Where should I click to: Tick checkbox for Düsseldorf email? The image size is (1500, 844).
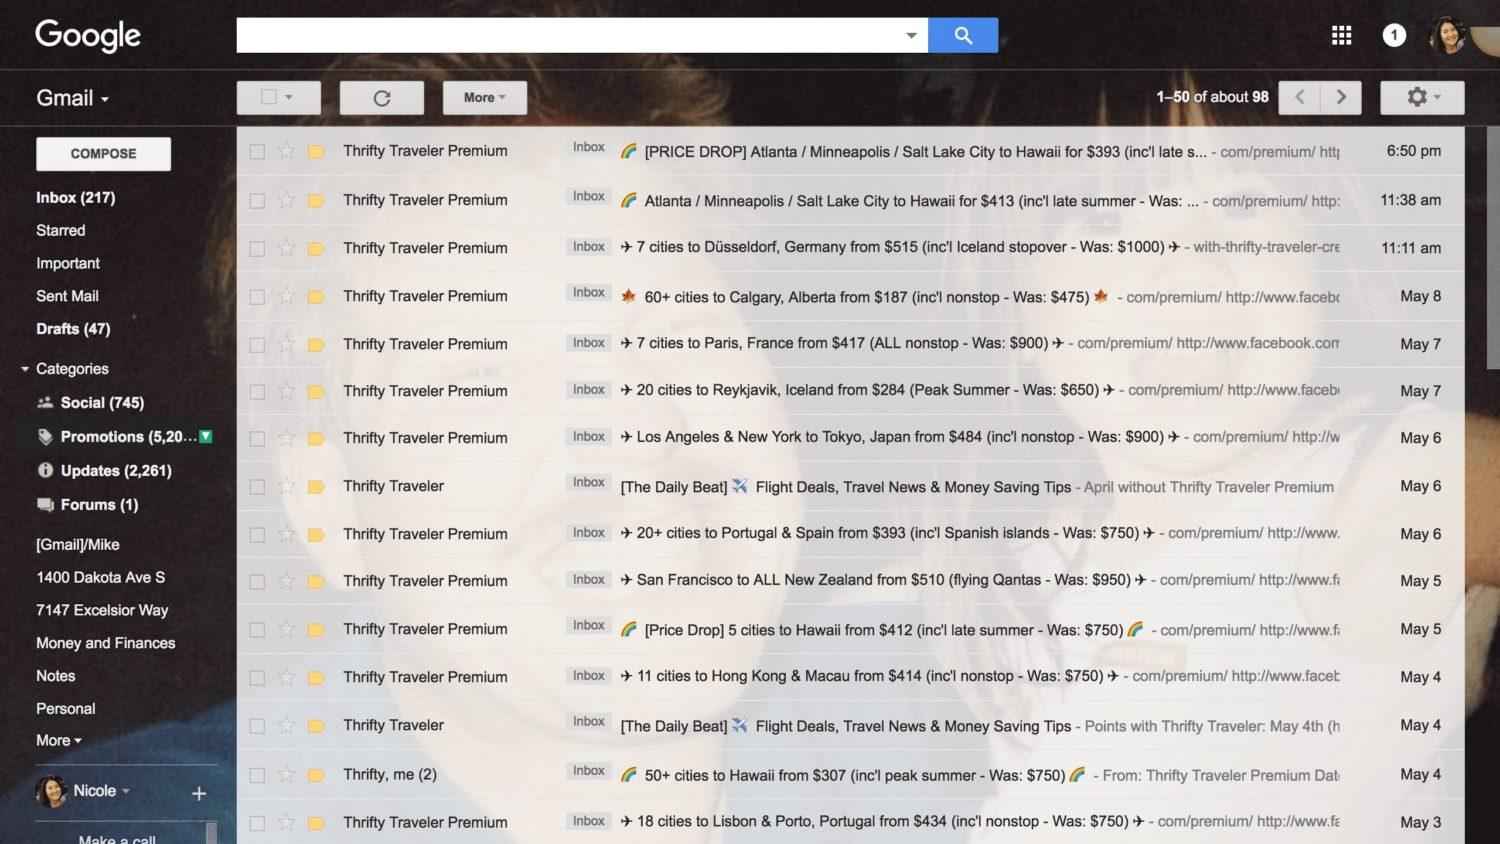coord(257,248)
